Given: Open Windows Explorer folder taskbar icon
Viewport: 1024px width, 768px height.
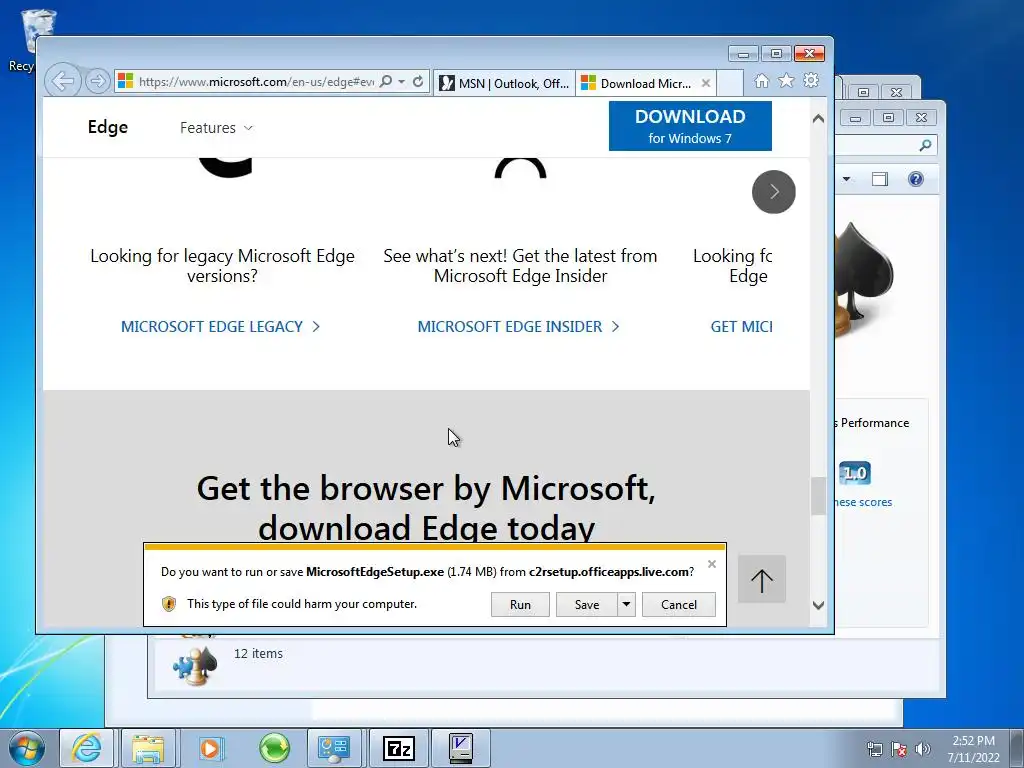Looking at the screenshot, I should click(148, 748).
